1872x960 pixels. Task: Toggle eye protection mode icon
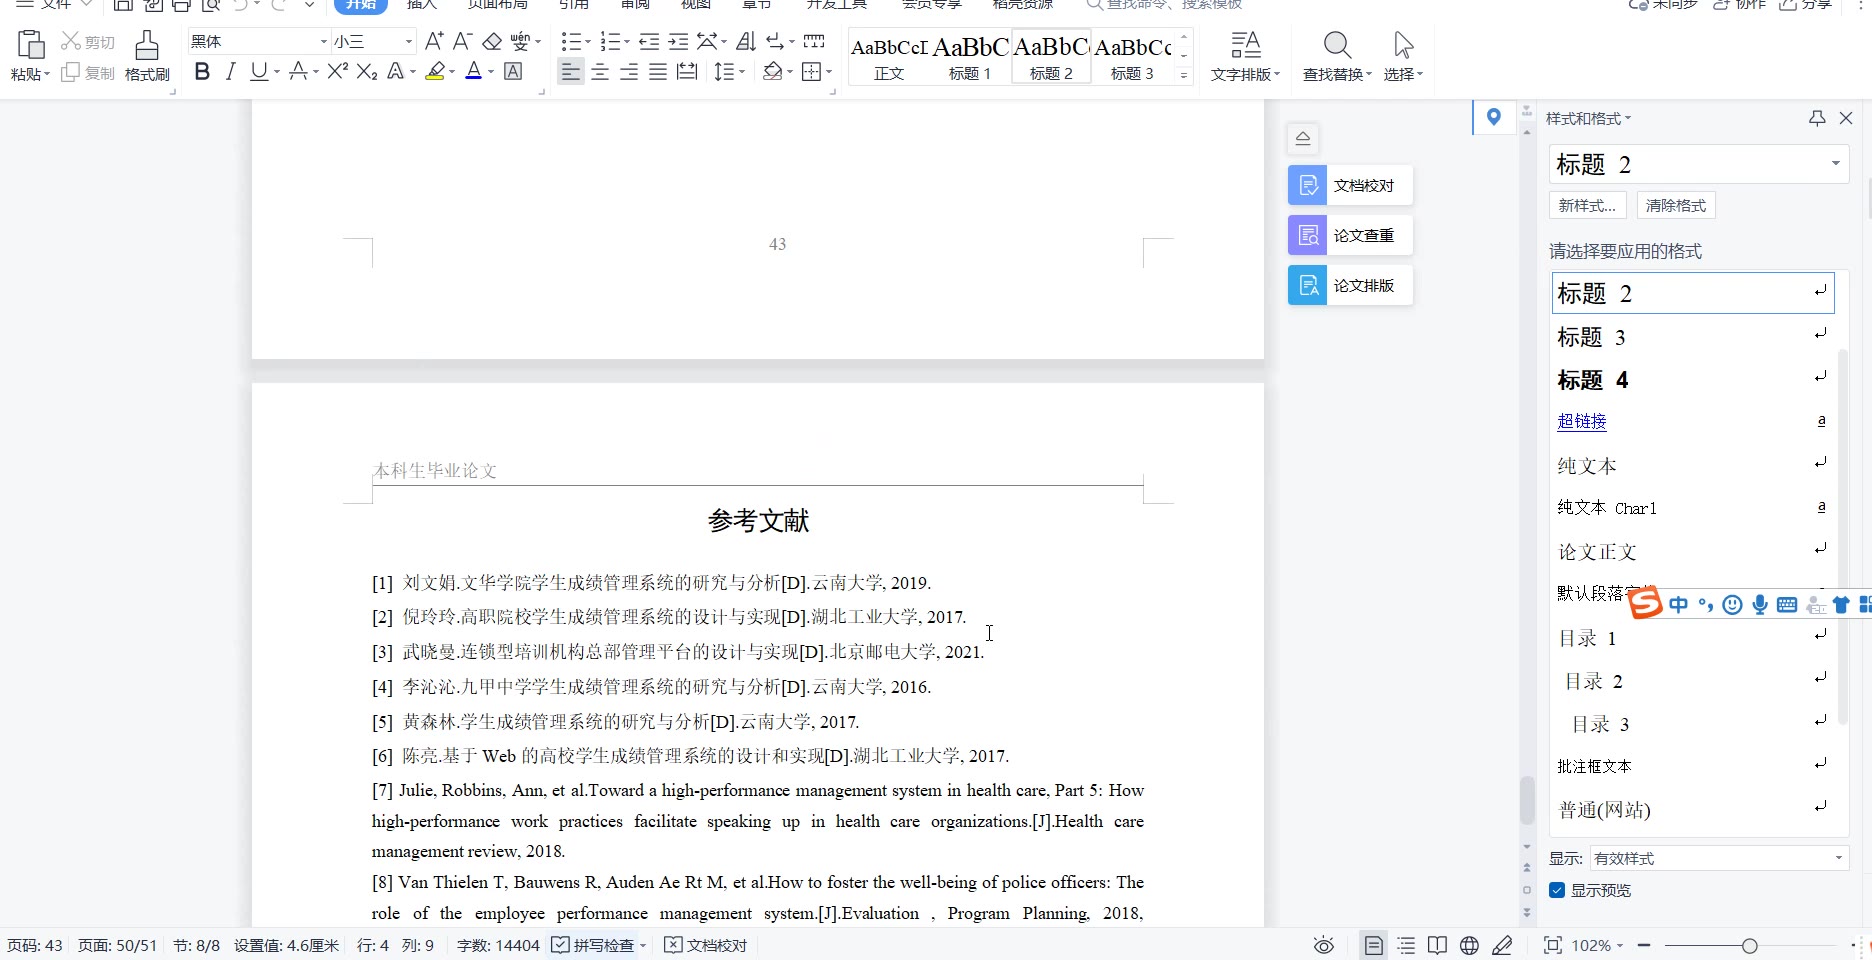[x=1323, y=945]
